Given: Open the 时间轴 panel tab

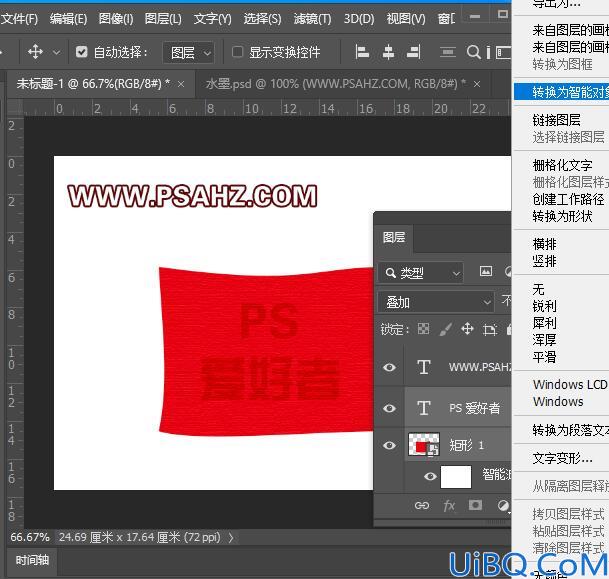Looking at the screenshot, I should (x=32, y=560).
